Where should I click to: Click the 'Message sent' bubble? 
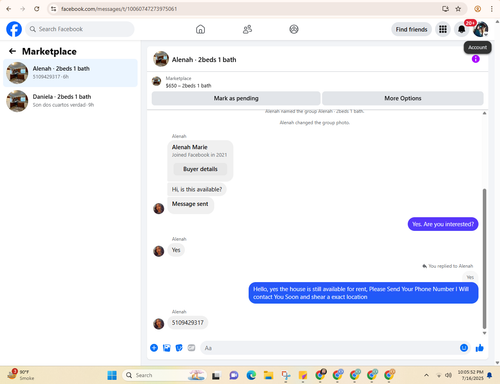point(190,204)
